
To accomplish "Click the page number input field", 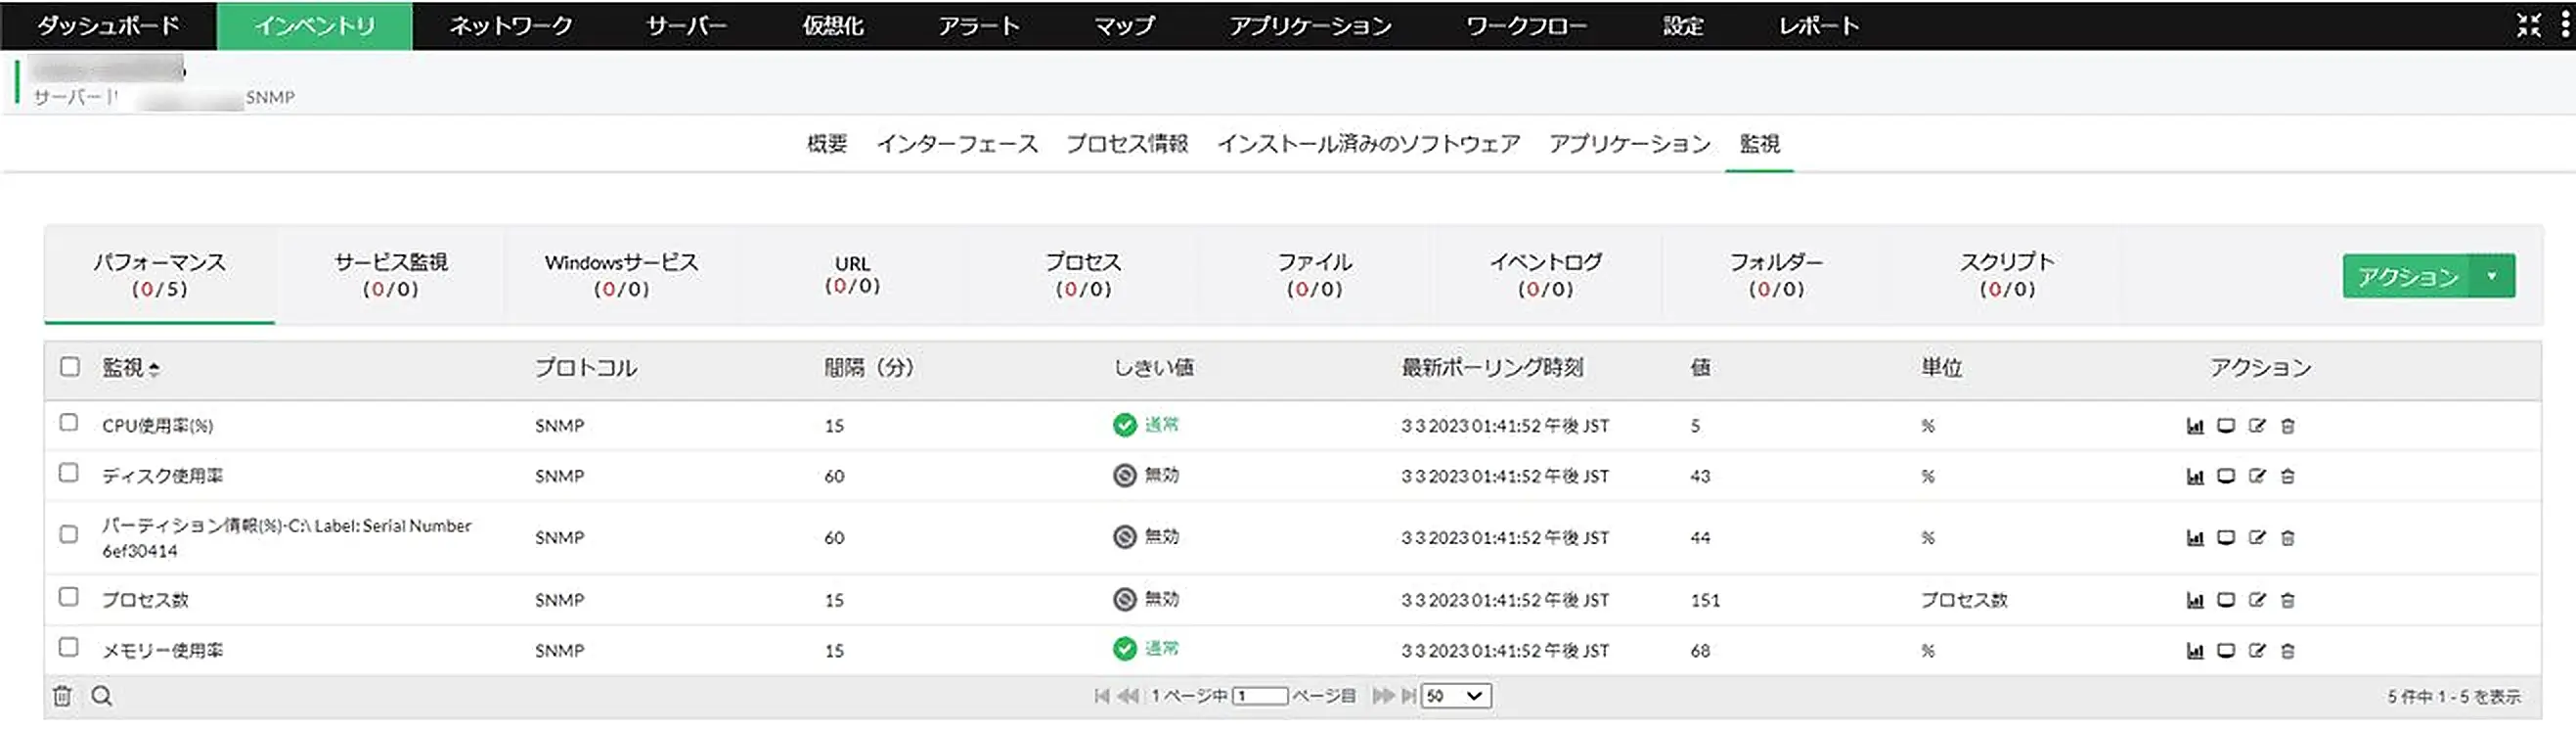I will [1260, 696].
